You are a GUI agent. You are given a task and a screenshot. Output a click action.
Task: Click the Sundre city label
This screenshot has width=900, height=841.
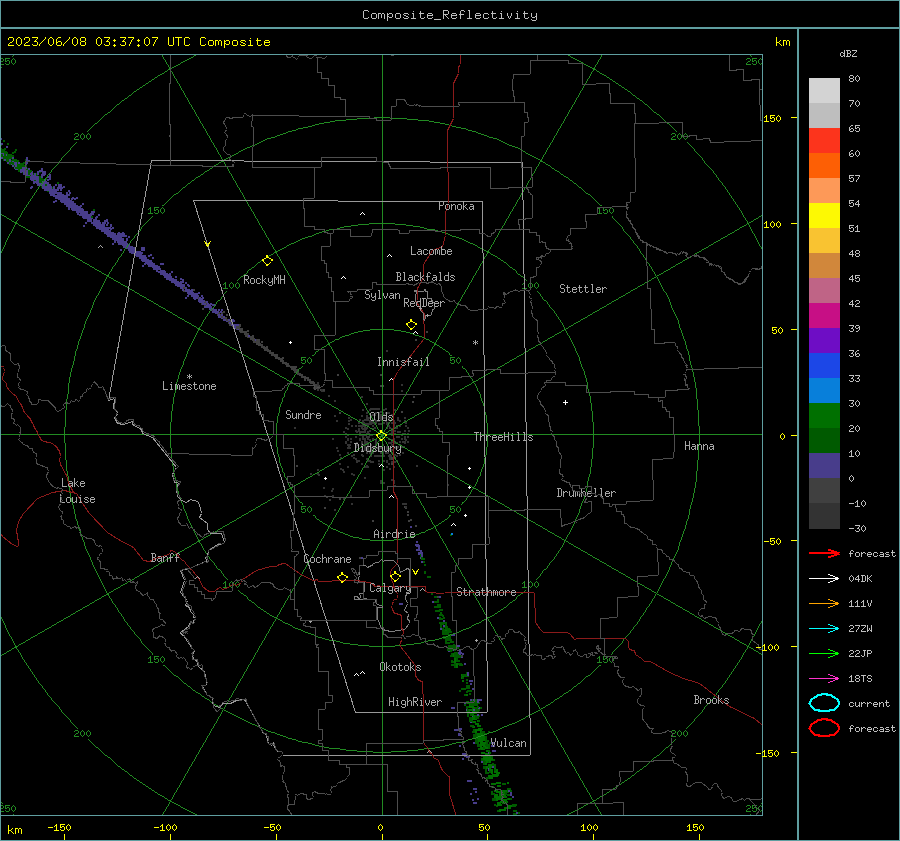(303, 414)
